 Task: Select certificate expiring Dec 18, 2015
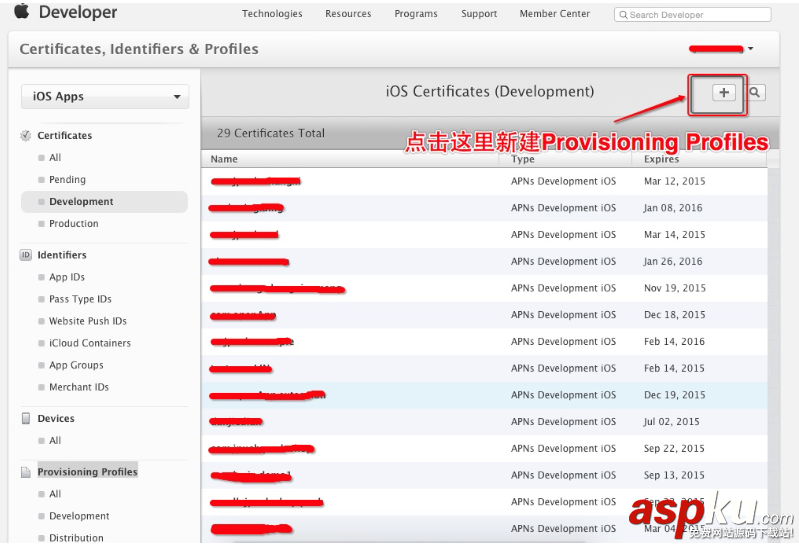pos(484,315)
